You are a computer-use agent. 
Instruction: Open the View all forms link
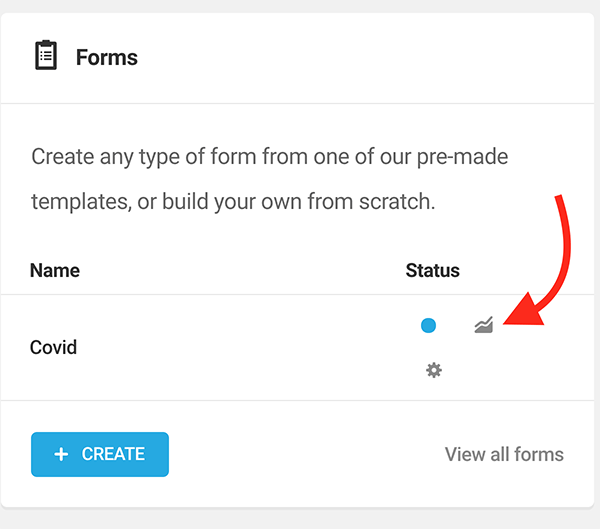pos(504,454)
